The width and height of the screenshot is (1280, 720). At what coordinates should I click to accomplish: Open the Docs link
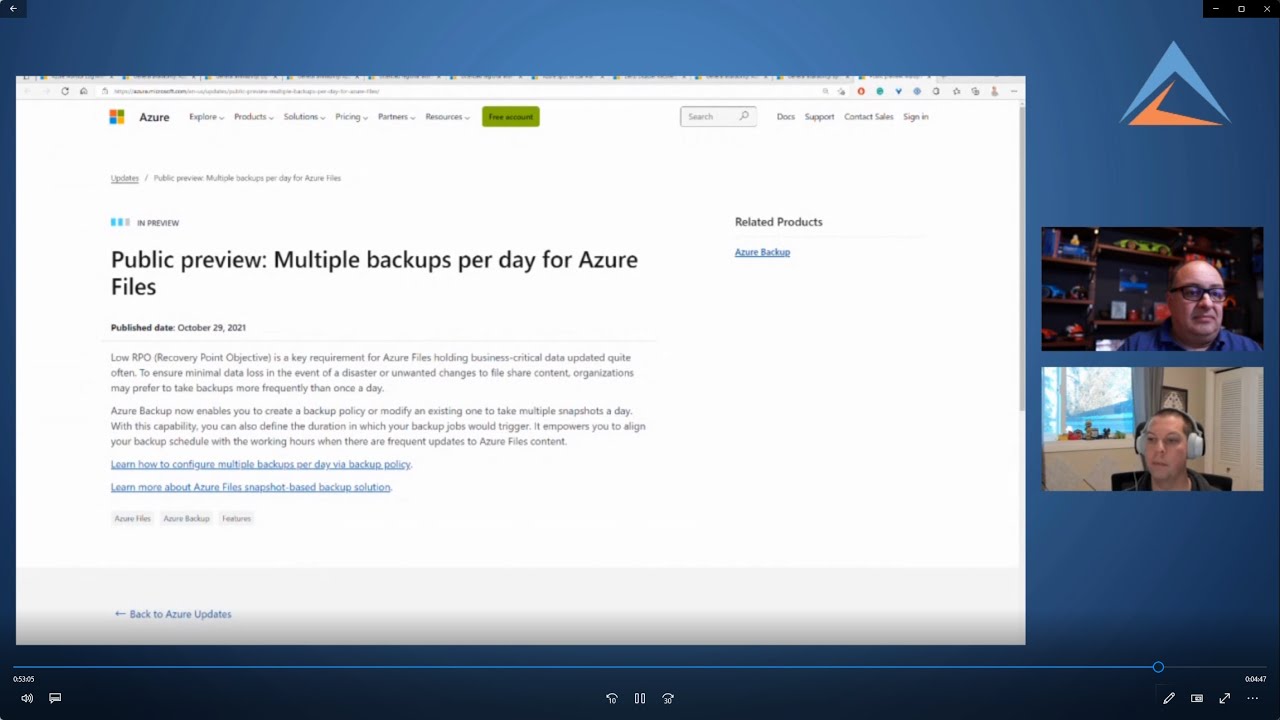[x=786, y=117]
